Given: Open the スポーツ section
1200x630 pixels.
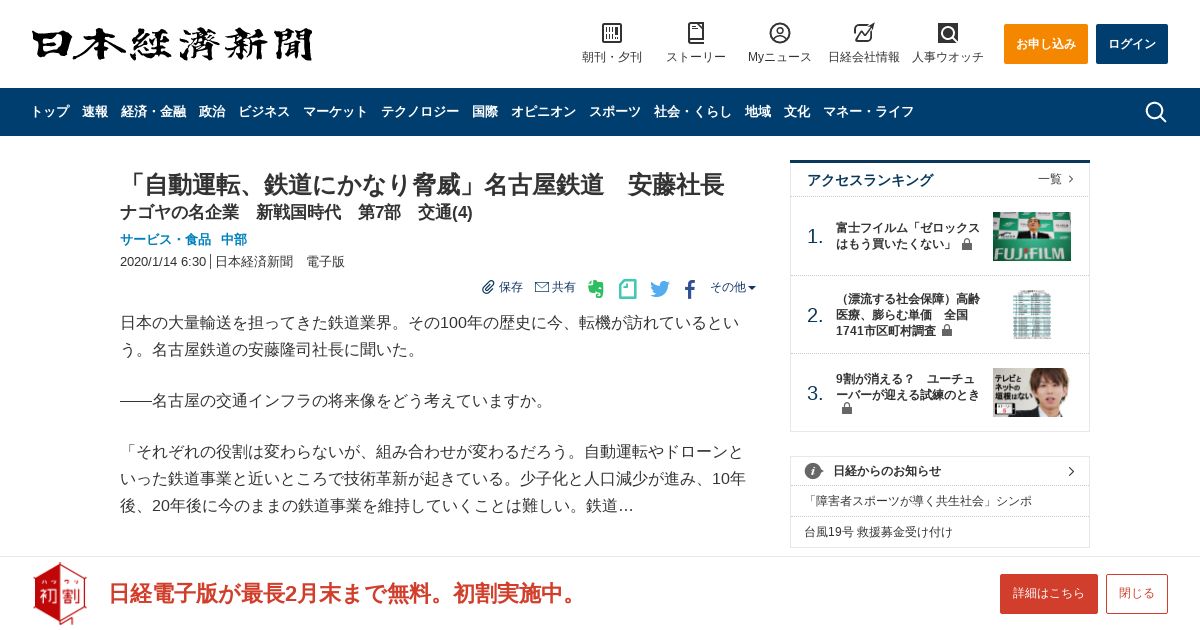Looking at the screenshot, I should [x=615, y=112].
